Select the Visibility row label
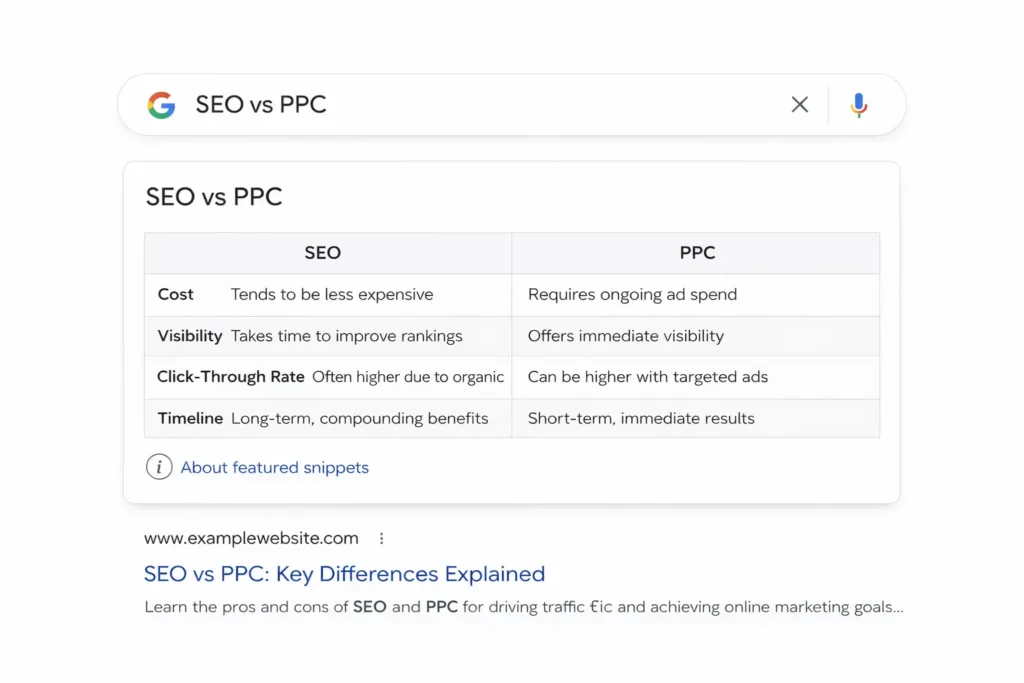The image size is (1024, 683). pyautogui.click(x=189, y=336)
